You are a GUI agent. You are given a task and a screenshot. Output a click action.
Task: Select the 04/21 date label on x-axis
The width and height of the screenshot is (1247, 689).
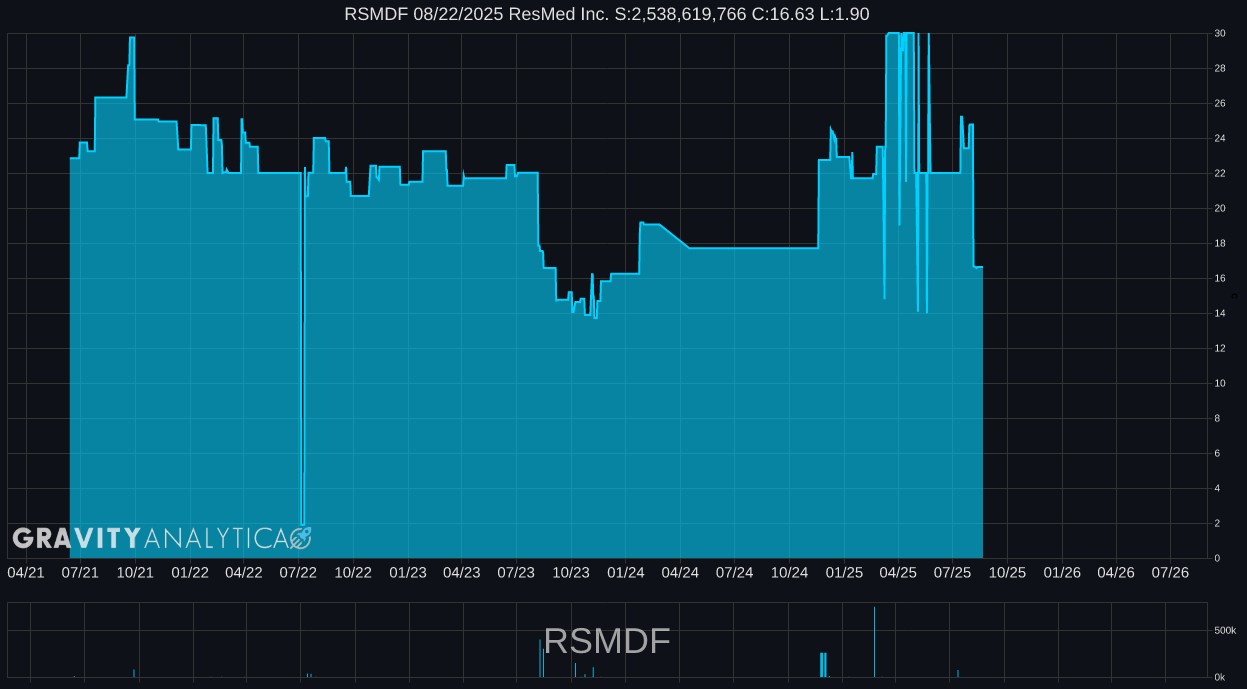click(x=26, y=572)
